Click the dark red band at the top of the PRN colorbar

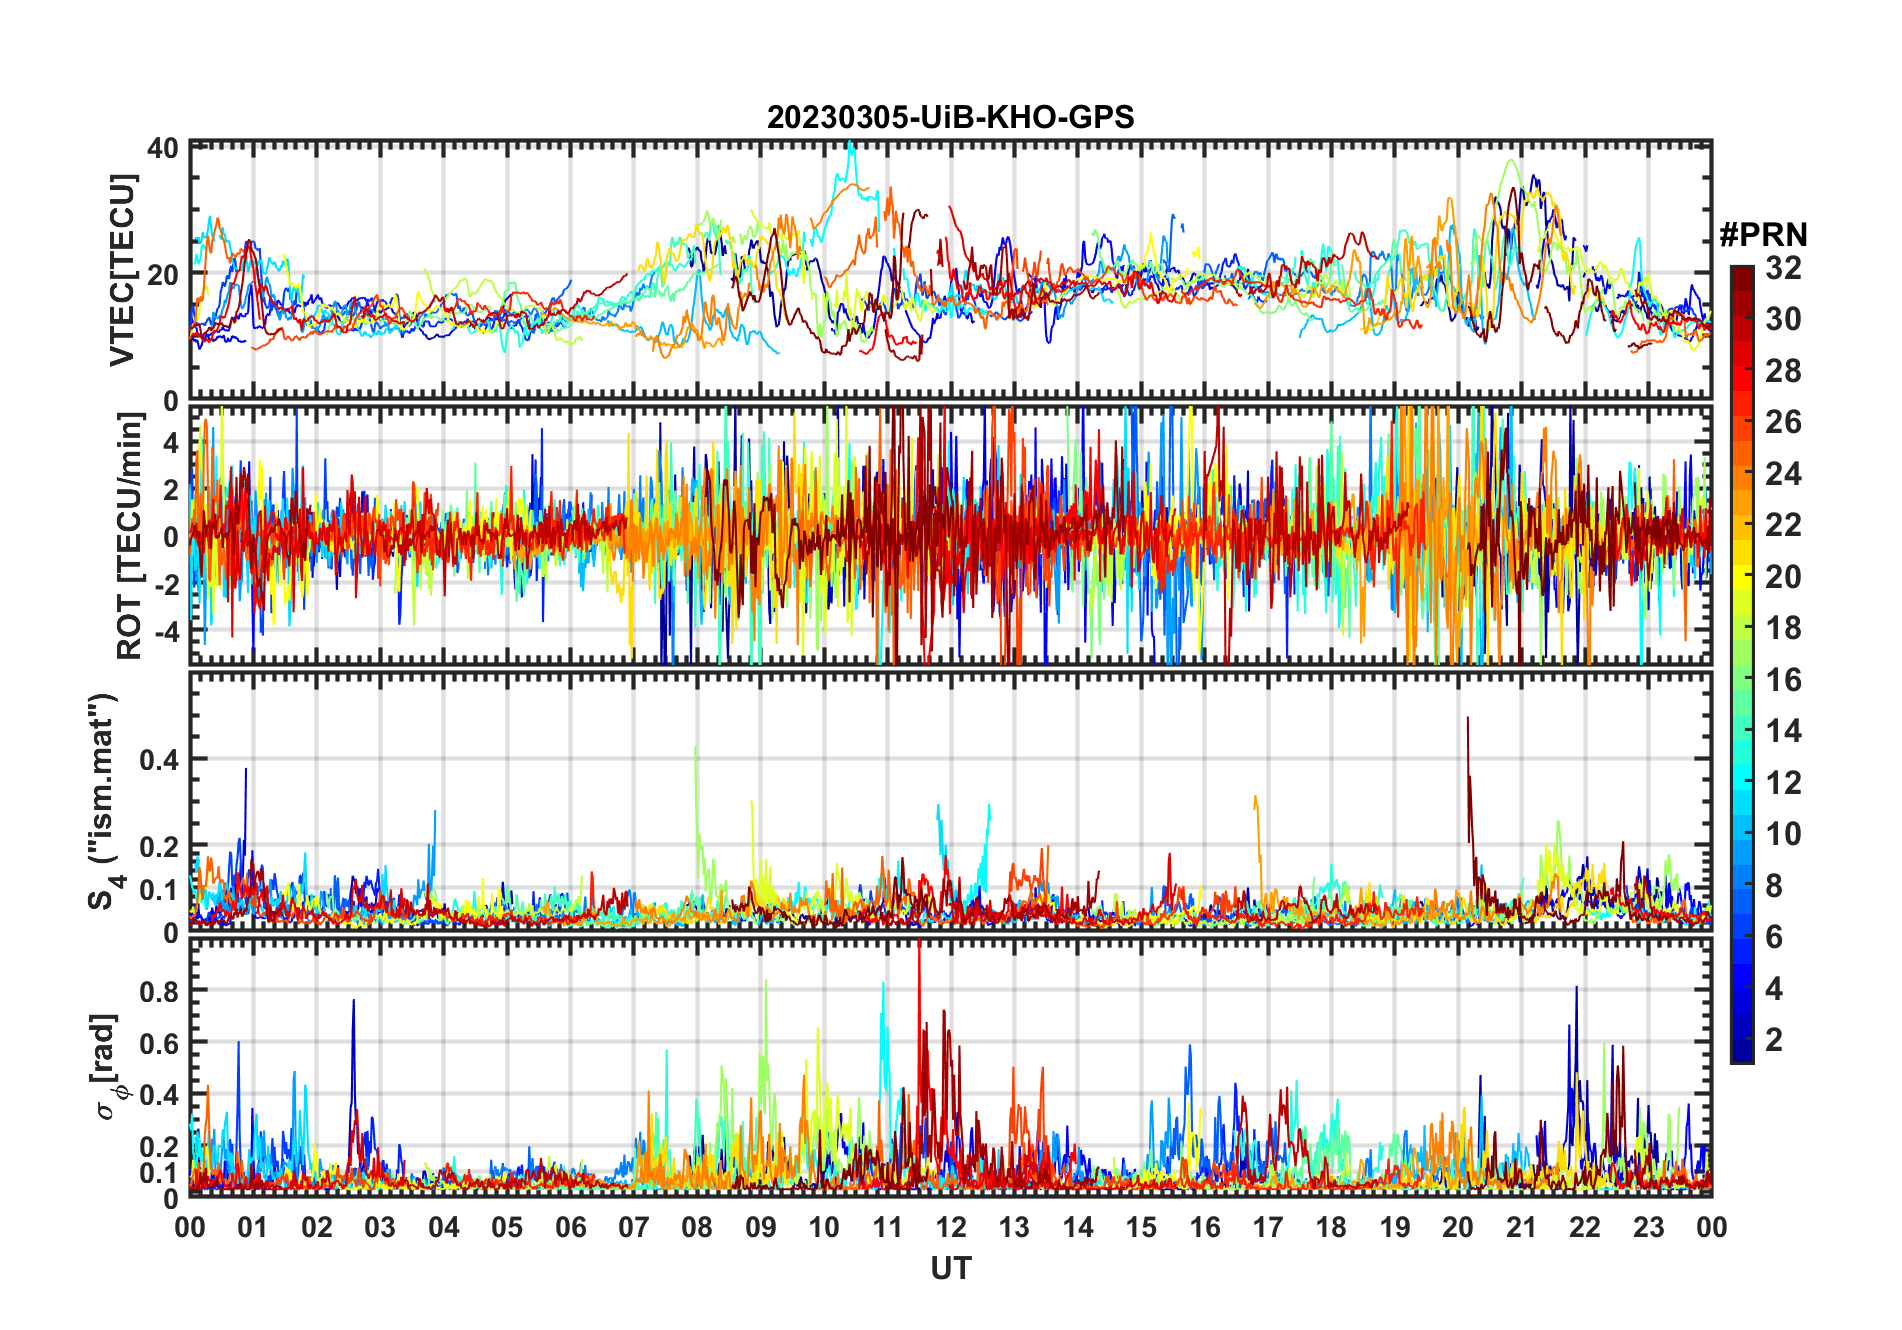(x=1742, y=278)
